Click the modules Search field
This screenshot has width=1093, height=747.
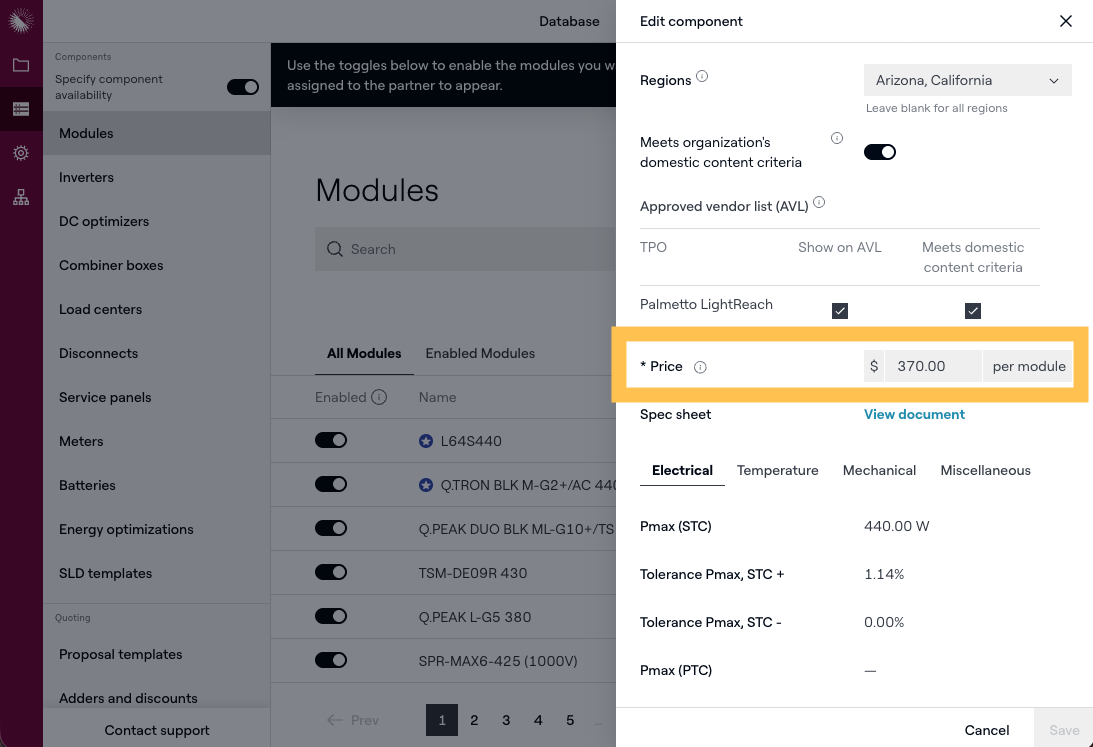(x=466, y=249)
